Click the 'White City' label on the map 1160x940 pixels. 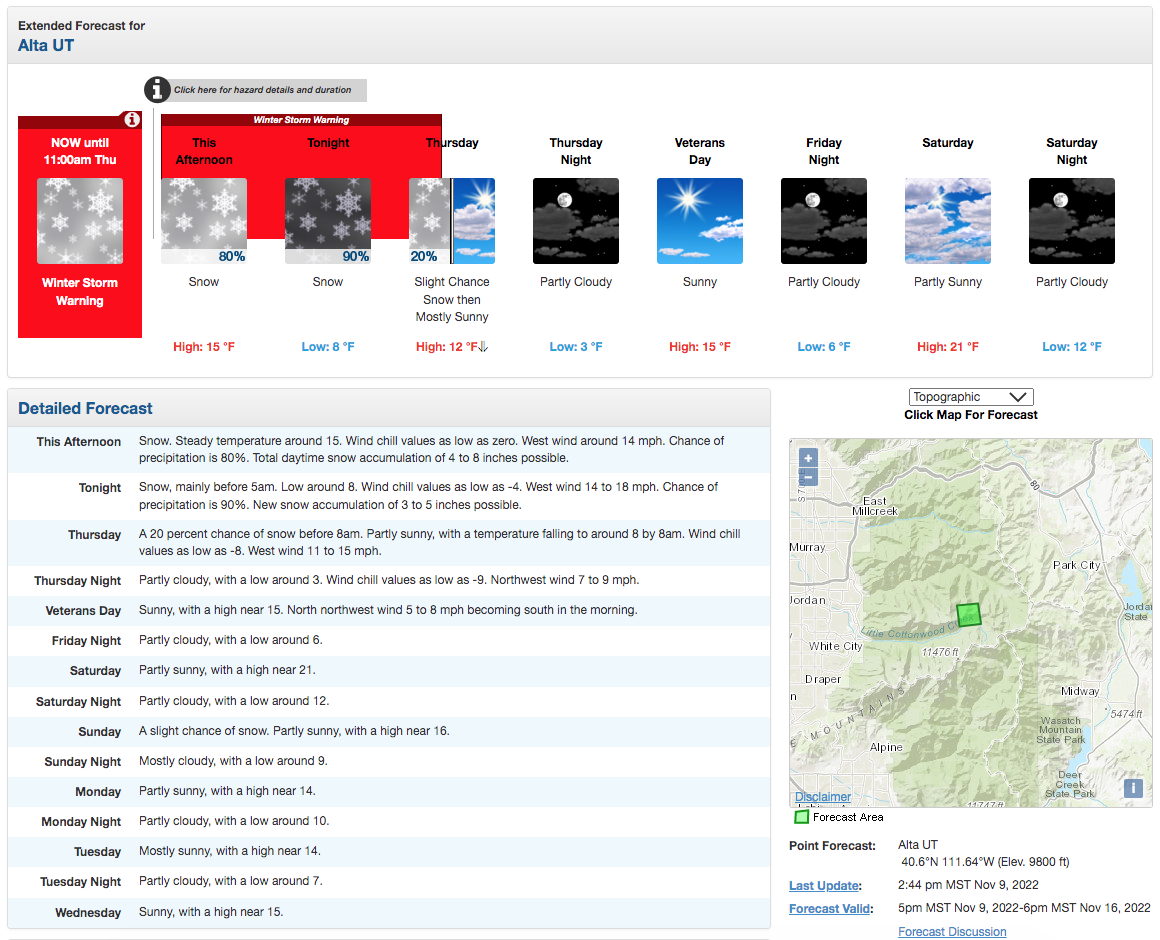pyautogui.click(x=835, y=646)
